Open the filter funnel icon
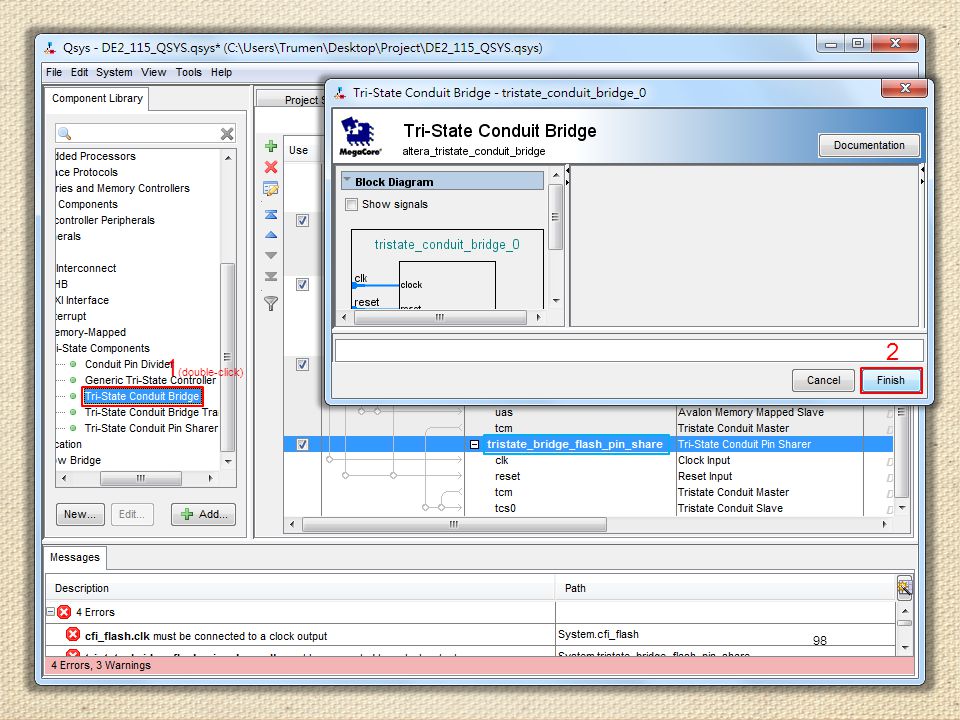The height and width of the screenshot is (720, 960). (x=271, y=303)
